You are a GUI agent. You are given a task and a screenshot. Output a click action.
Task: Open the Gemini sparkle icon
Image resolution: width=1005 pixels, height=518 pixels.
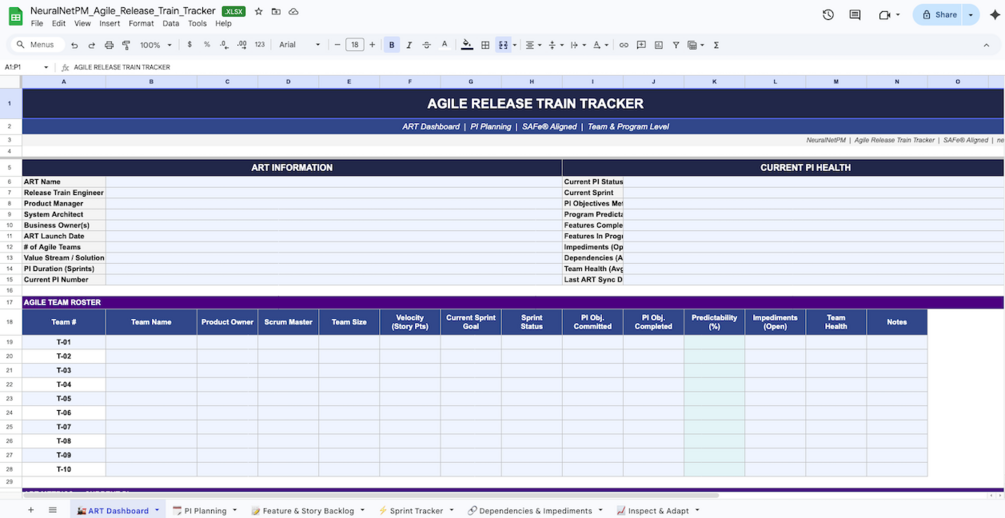pos(995,15)
